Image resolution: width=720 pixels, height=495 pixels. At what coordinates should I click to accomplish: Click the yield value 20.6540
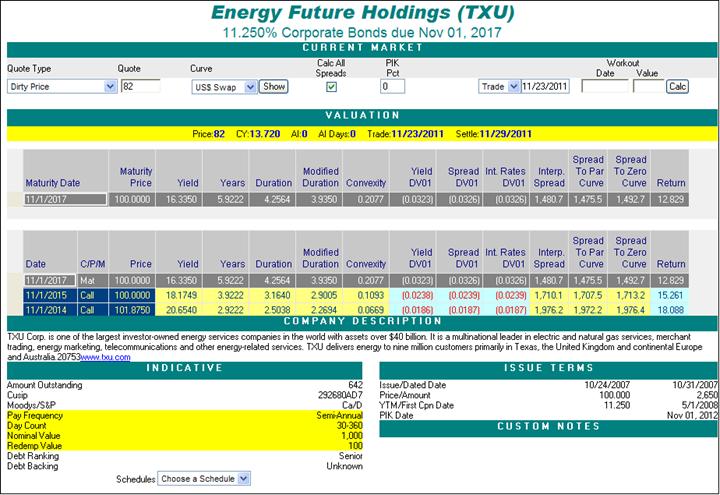point(181,310)
